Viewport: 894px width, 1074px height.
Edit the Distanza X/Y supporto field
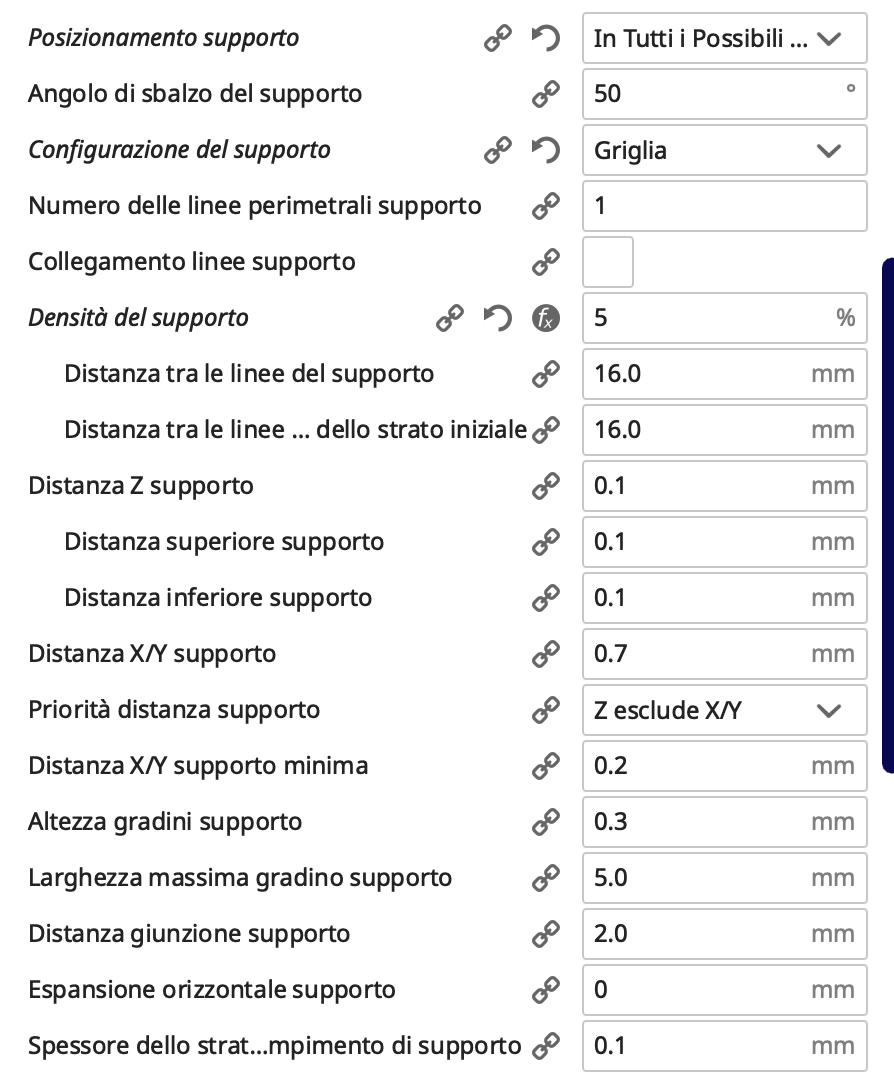point(700,655)
